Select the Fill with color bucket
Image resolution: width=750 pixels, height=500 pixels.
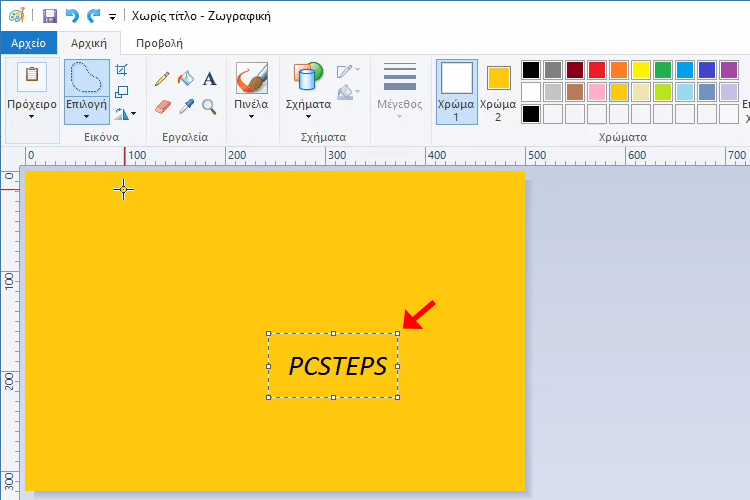coord(186,78)
